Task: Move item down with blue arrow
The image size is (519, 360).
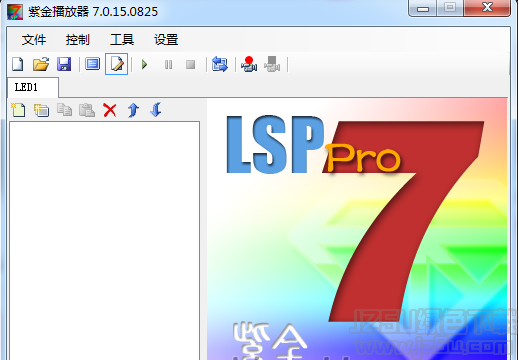Action: tap(156, 110)
